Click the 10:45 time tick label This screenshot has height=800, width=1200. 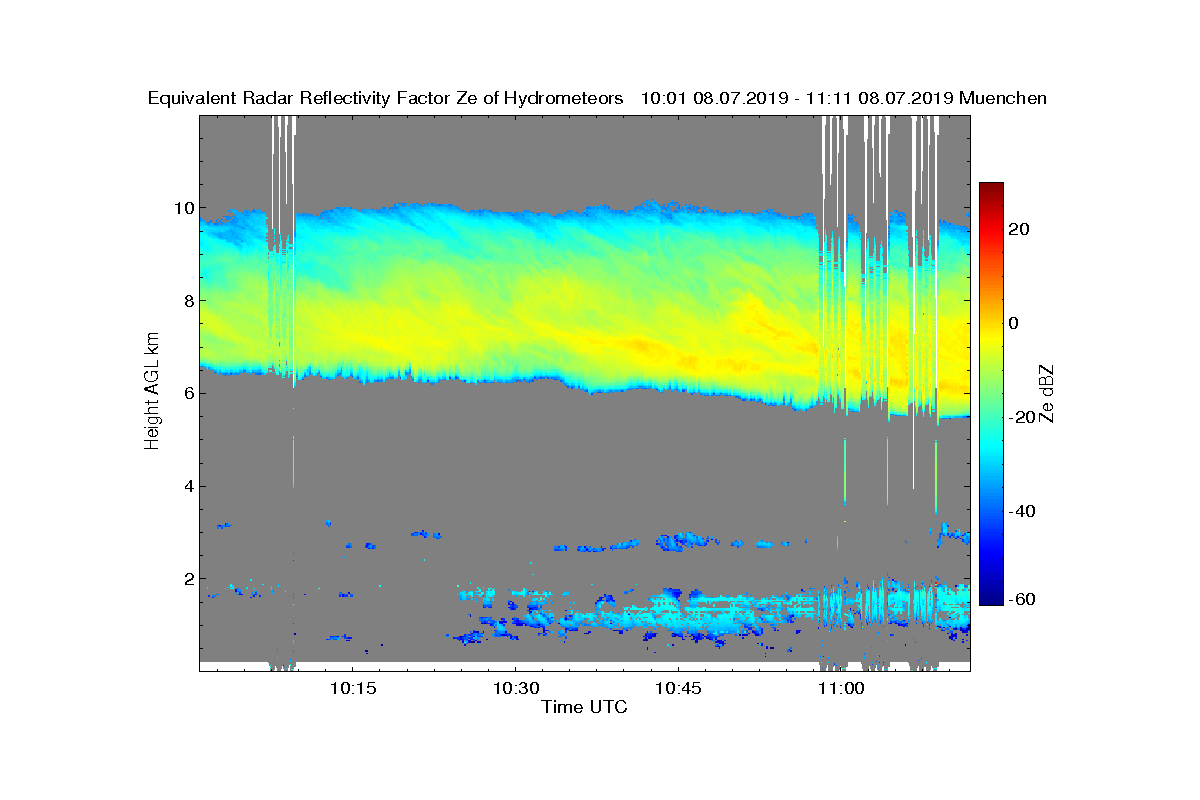coord(678,688)
